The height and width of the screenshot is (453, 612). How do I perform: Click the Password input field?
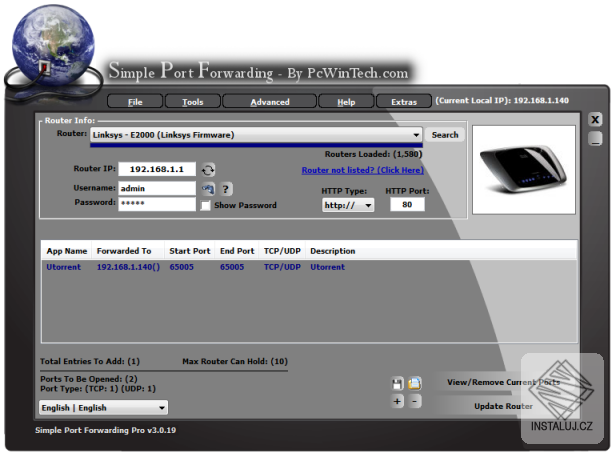point(157,204)
